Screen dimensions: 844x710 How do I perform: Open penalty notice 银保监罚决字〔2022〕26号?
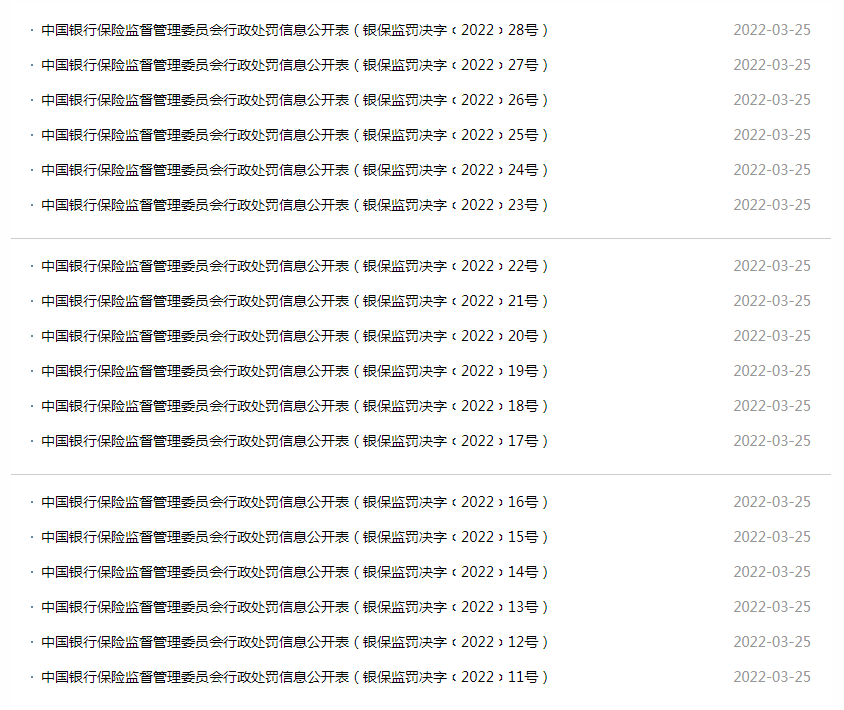(294, 100)
